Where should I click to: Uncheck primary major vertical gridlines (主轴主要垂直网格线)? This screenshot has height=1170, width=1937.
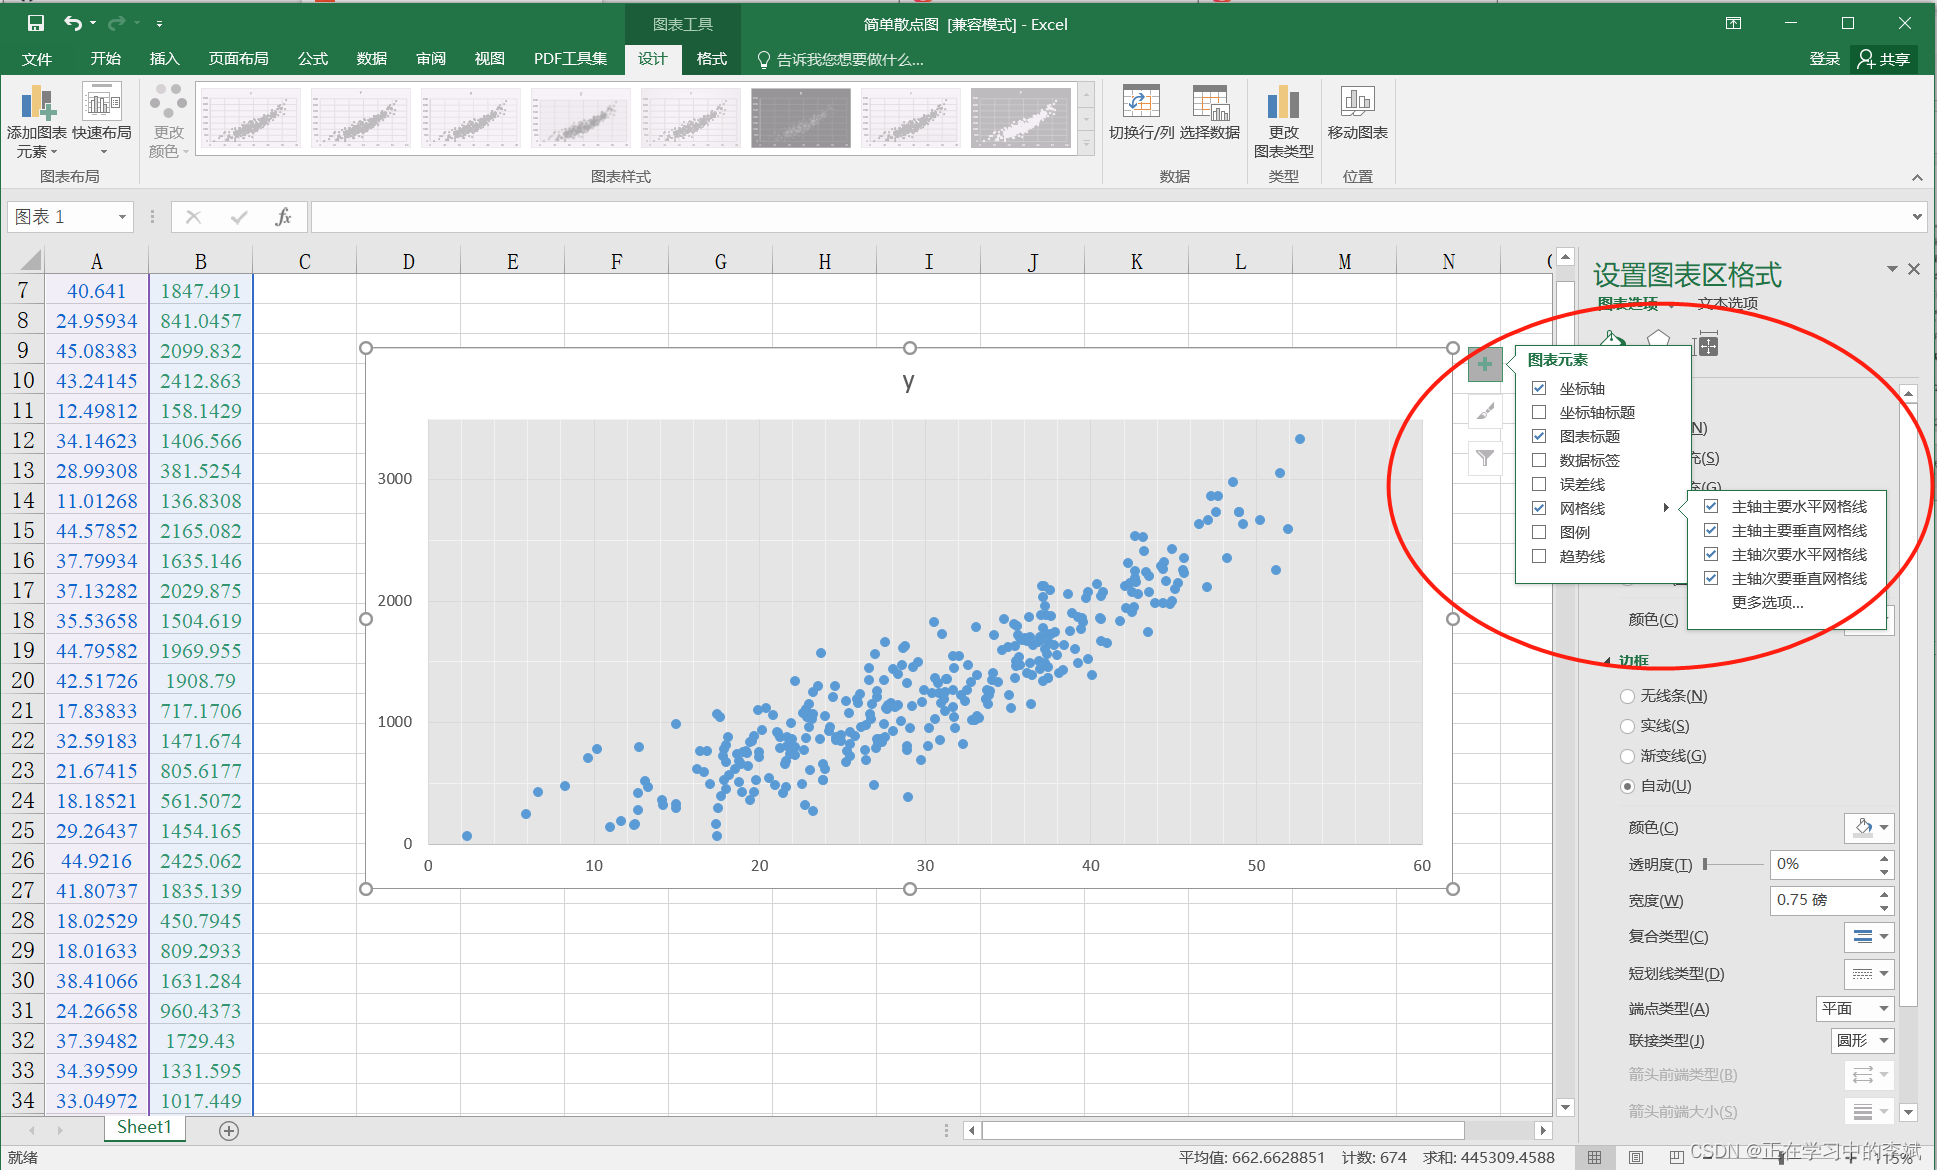pos(1711,530)
